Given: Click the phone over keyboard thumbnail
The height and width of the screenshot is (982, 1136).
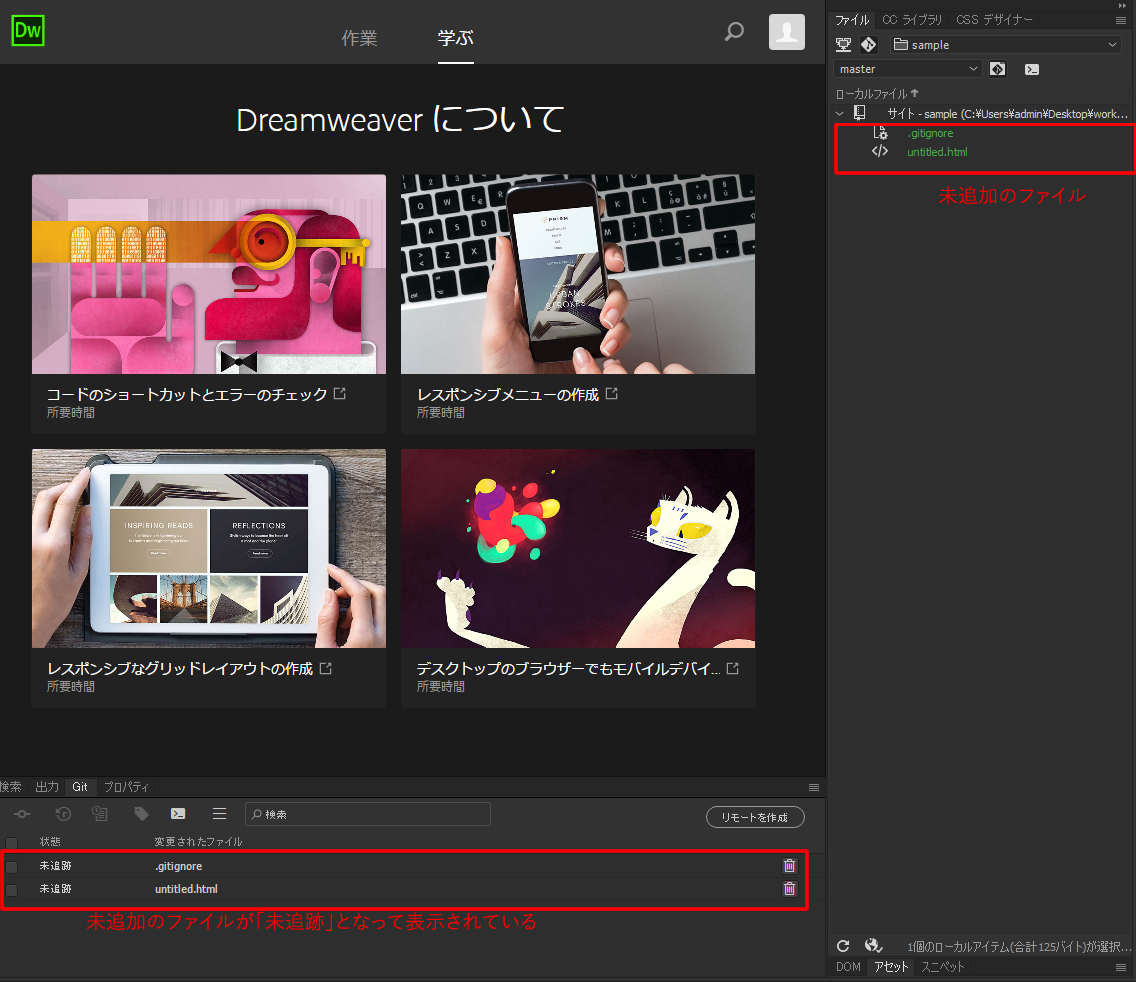Looking at the screenshot, I should (x=578, y=274).
